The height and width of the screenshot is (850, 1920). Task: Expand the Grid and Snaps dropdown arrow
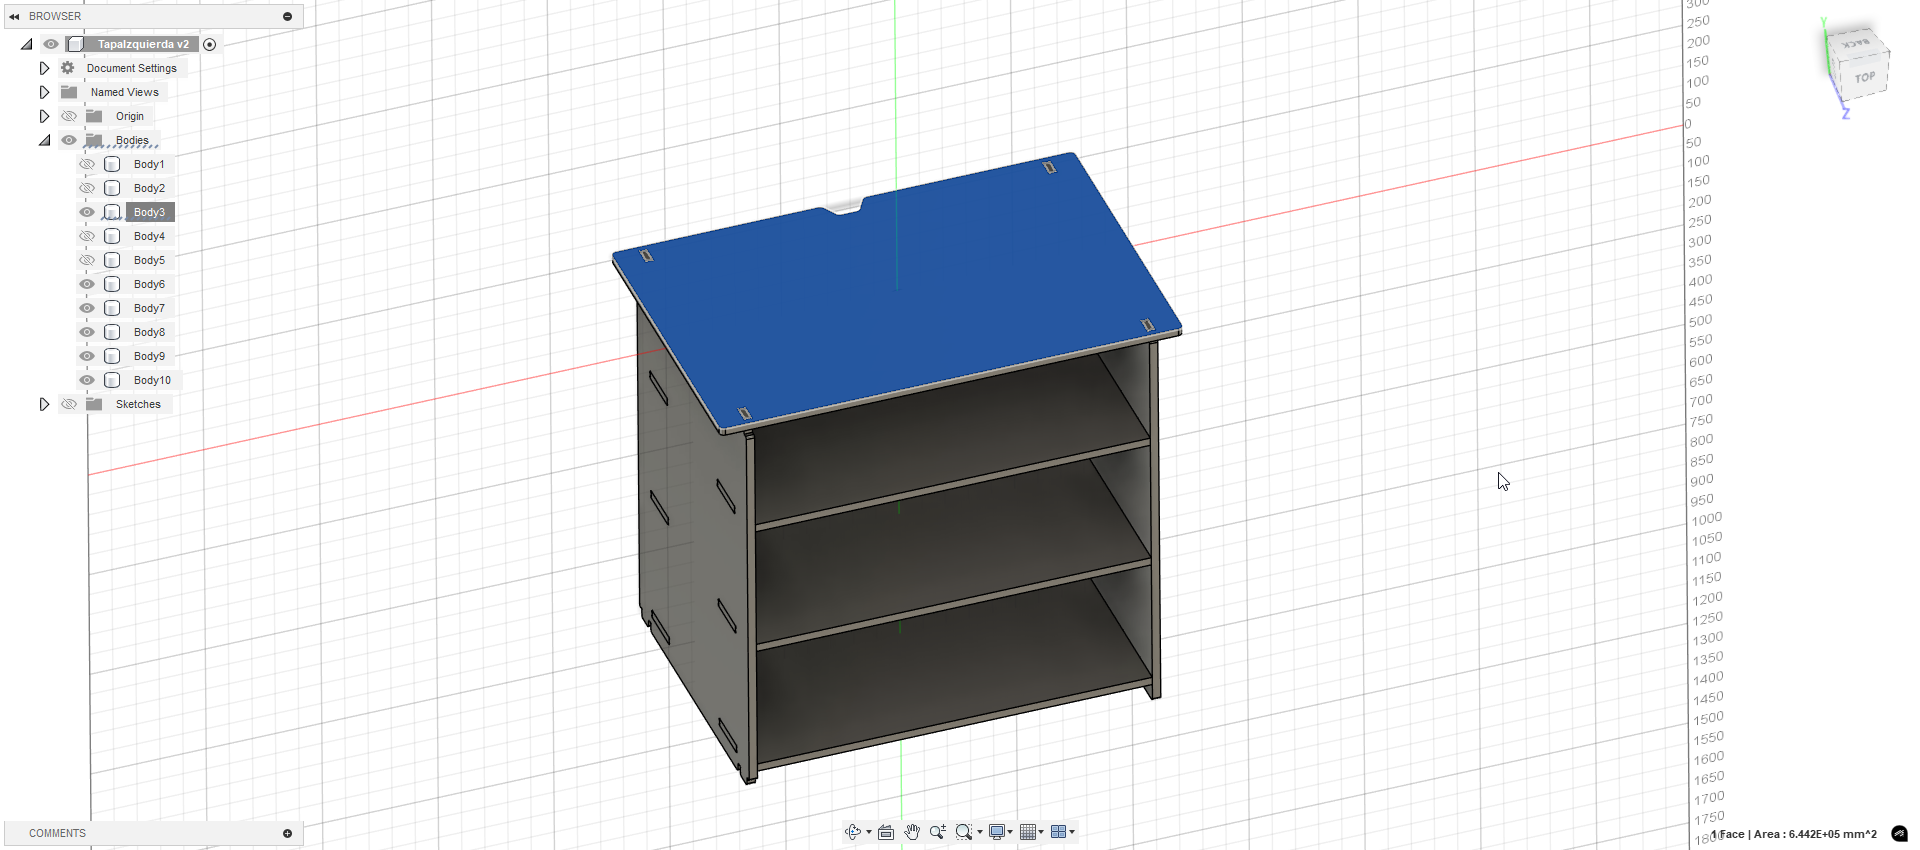point(1041,832)
